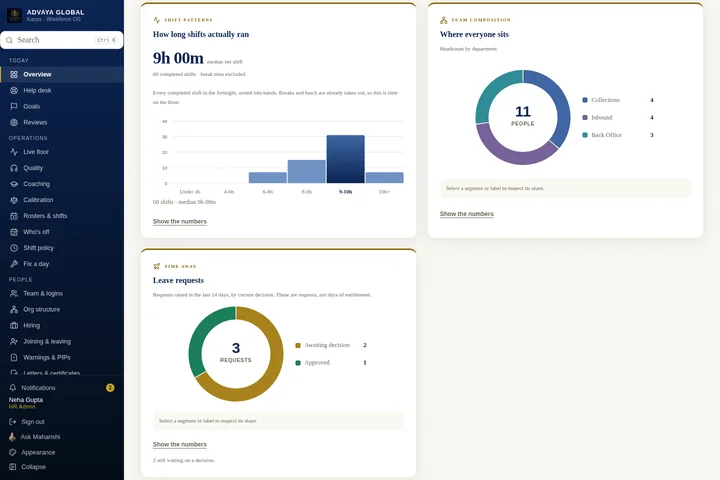Expand Show the numbers under team donut
The height and width of the screenshot is (480, 720).
(x=467, y=214)
